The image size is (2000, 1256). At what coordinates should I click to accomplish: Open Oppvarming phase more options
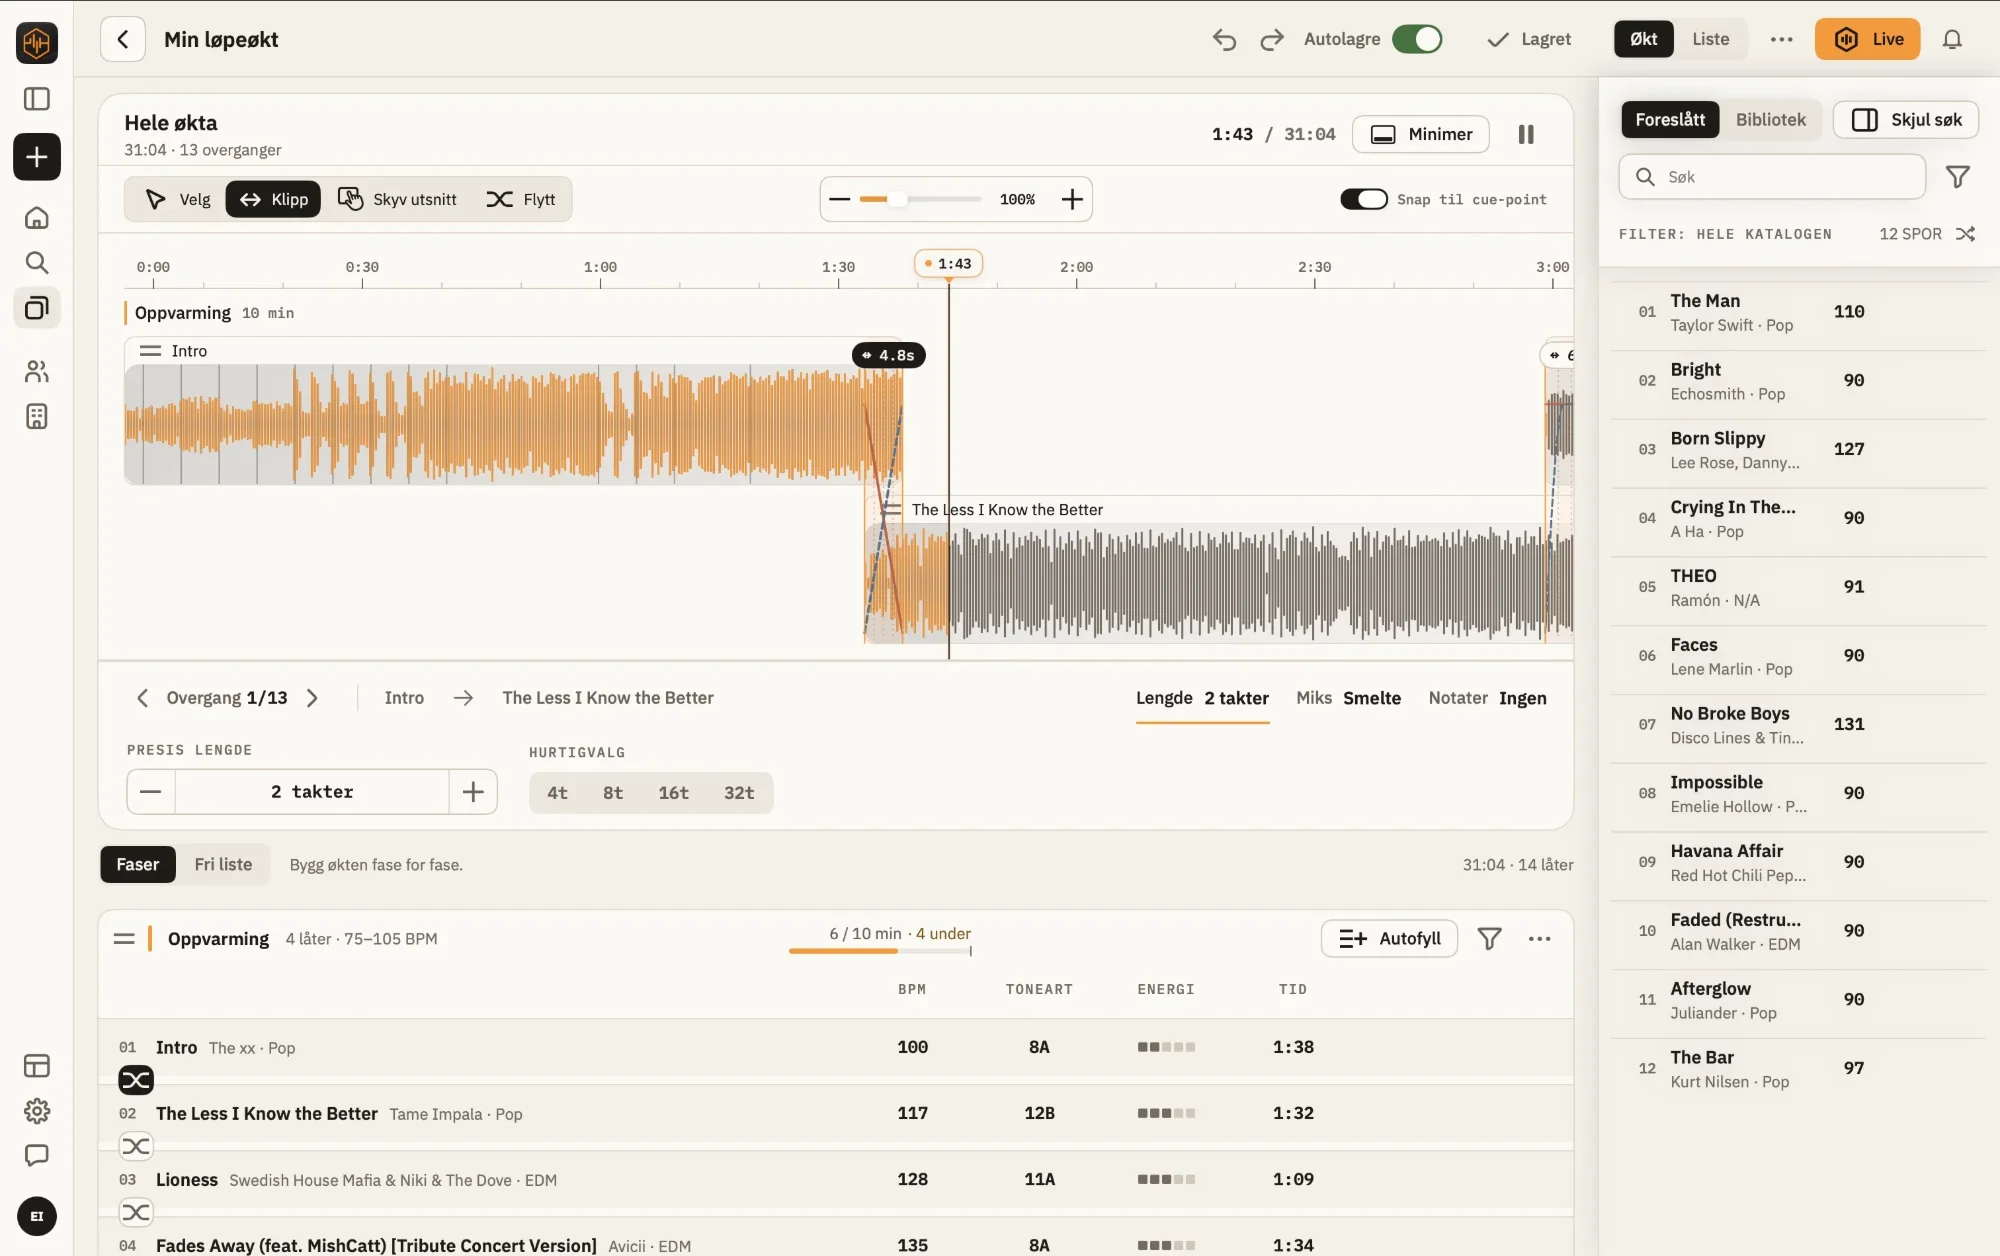(x=1540, y=938)
